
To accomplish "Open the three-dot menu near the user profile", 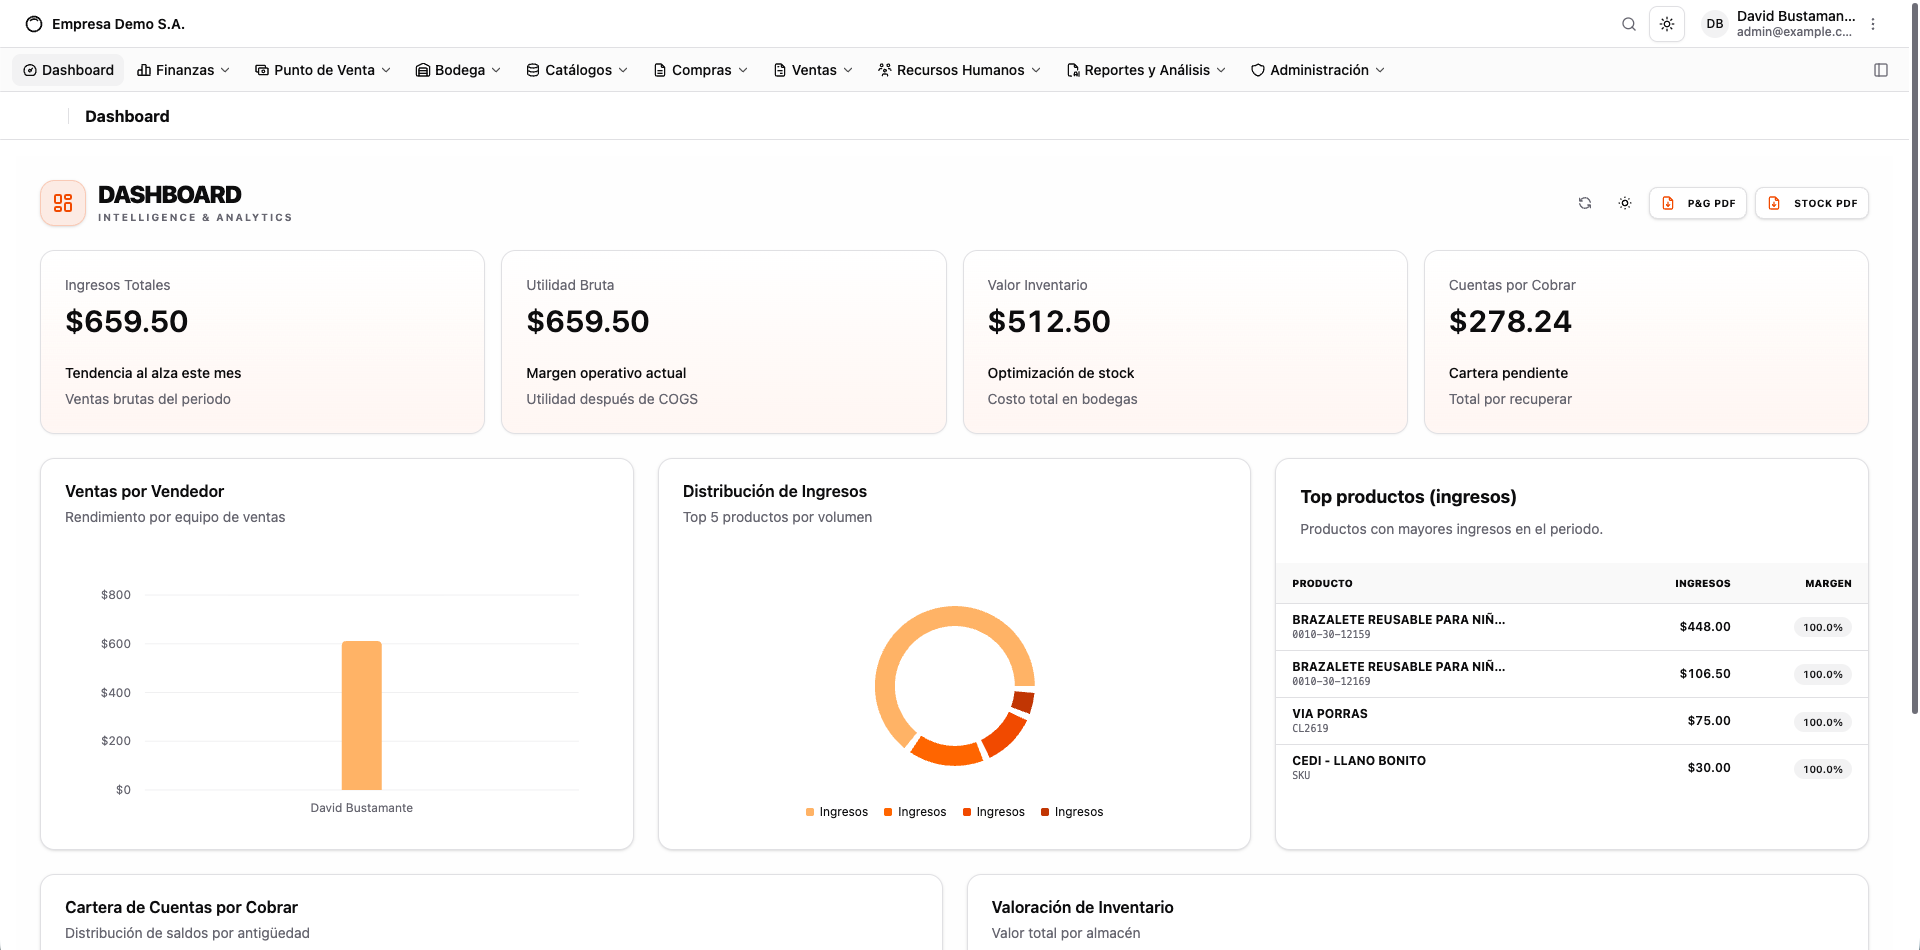I will tap(1873, 23).
